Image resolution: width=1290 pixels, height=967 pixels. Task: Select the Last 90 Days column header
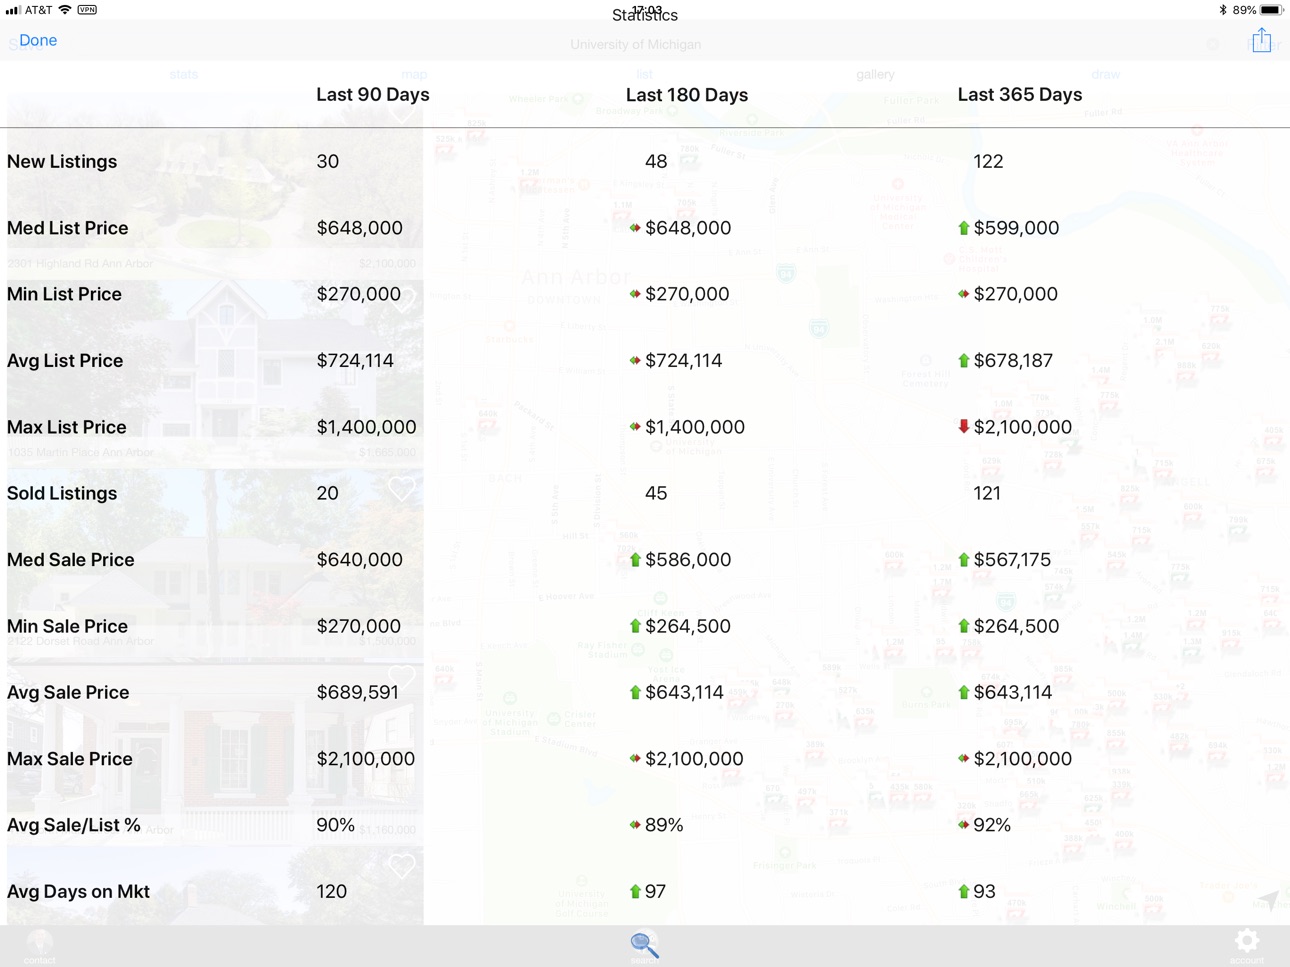[x=373, y=95]
